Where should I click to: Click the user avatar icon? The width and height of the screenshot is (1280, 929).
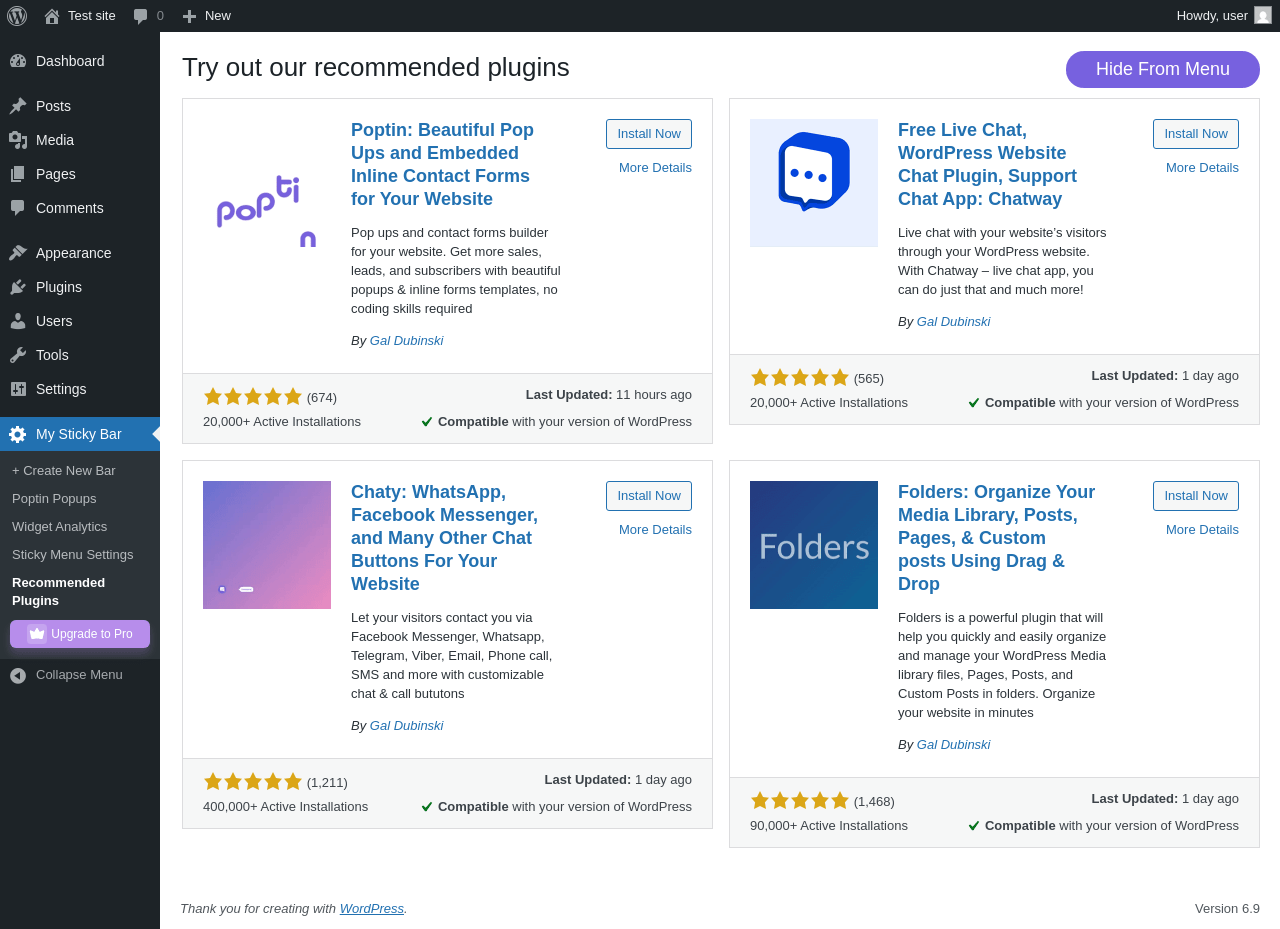1263,16
